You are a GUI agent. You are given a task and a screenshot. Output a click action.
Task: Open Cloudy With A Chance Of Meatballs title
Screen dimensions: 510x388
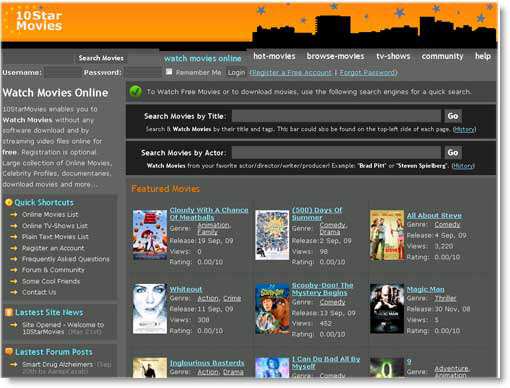point(209,214)
